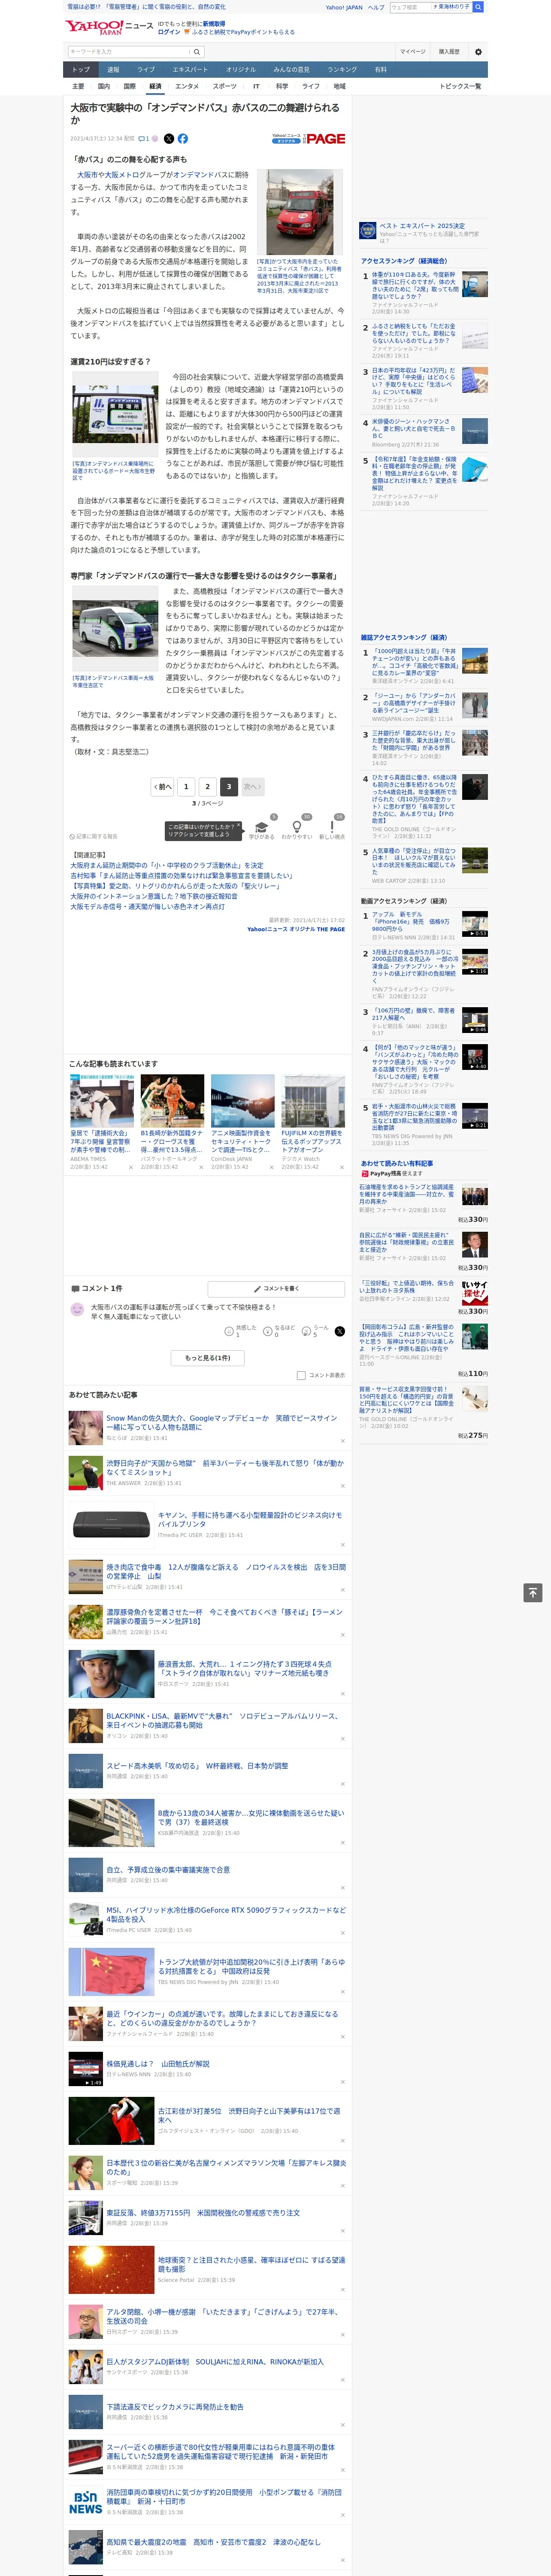Image resolution: width=551 pixels, height=2576 pixels.
Task: Click the on-demand bus stop sign photo
Action: (115, 414)
